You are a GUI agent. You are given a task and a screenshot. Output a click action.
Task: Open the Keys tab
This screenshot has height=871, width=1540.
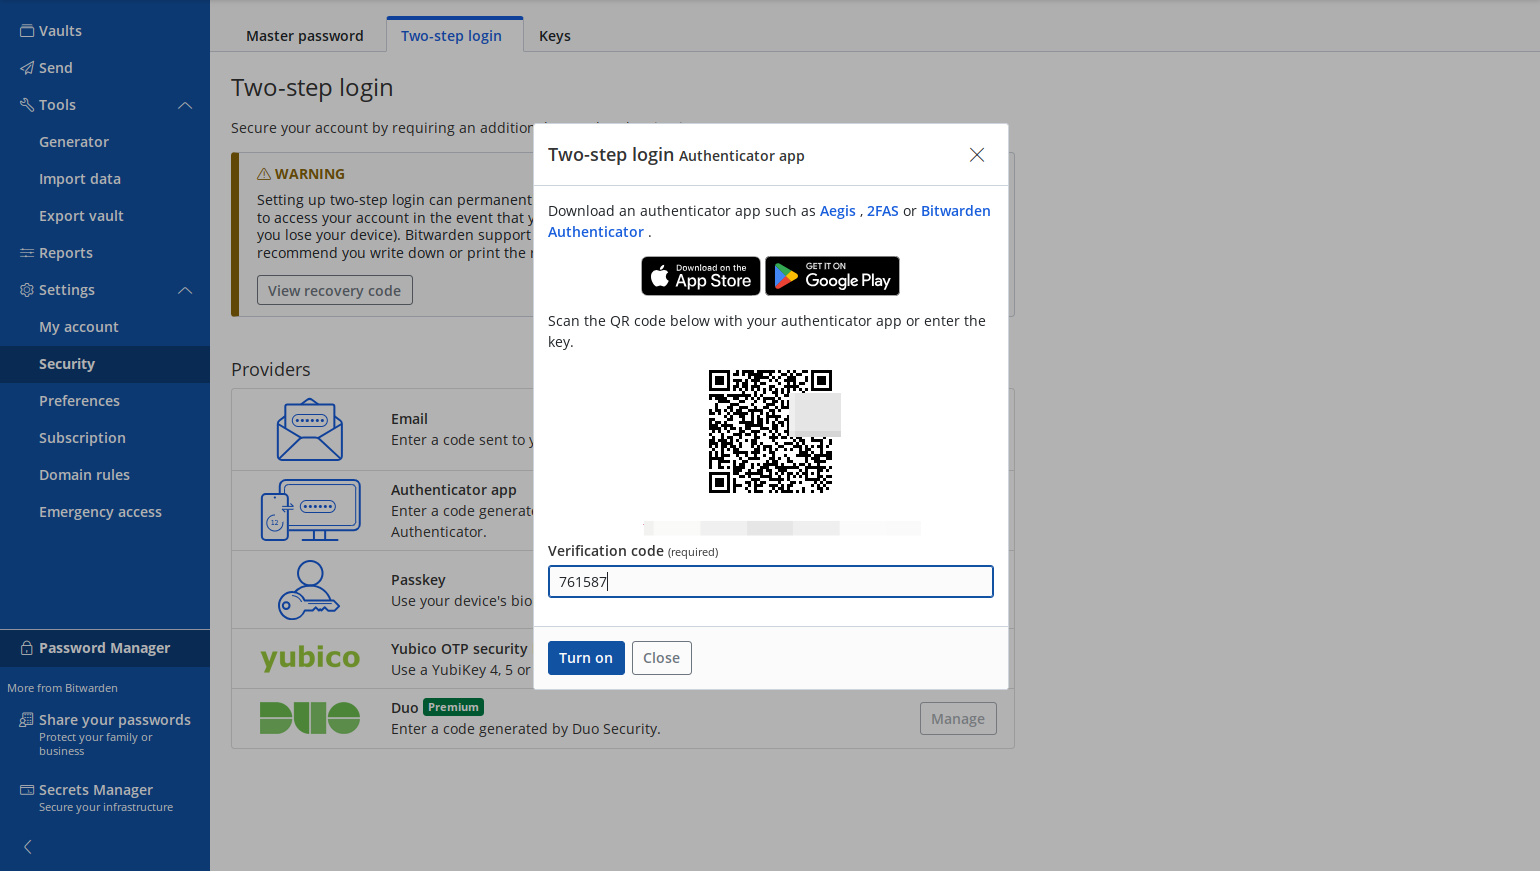pos(555,36)
